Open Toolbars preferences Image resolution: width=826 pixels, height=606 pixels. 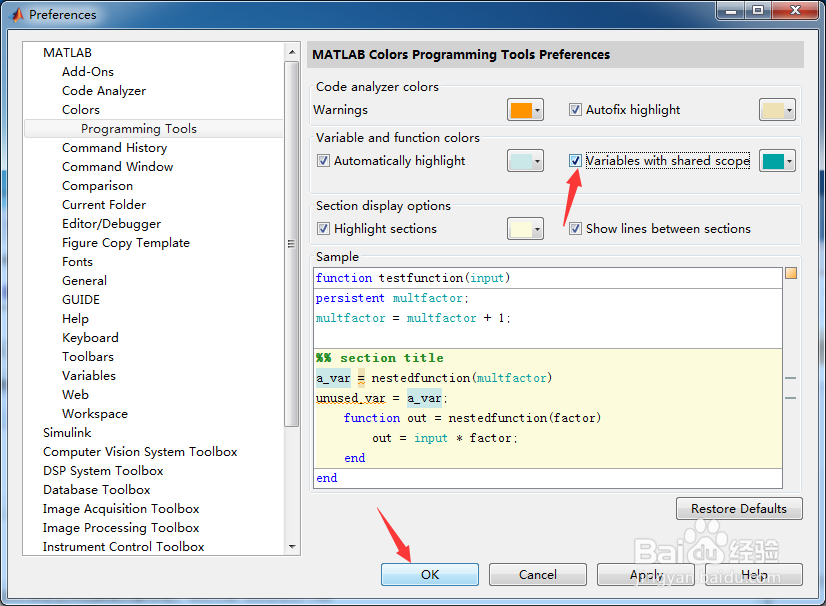click(88, 356)
